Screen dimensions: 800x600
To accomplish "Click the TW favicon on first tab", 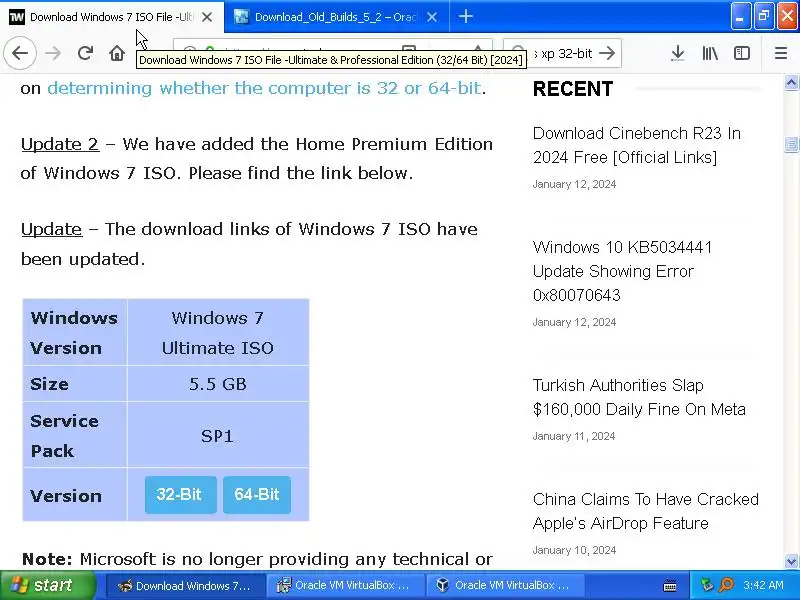I will coord(17,17).
